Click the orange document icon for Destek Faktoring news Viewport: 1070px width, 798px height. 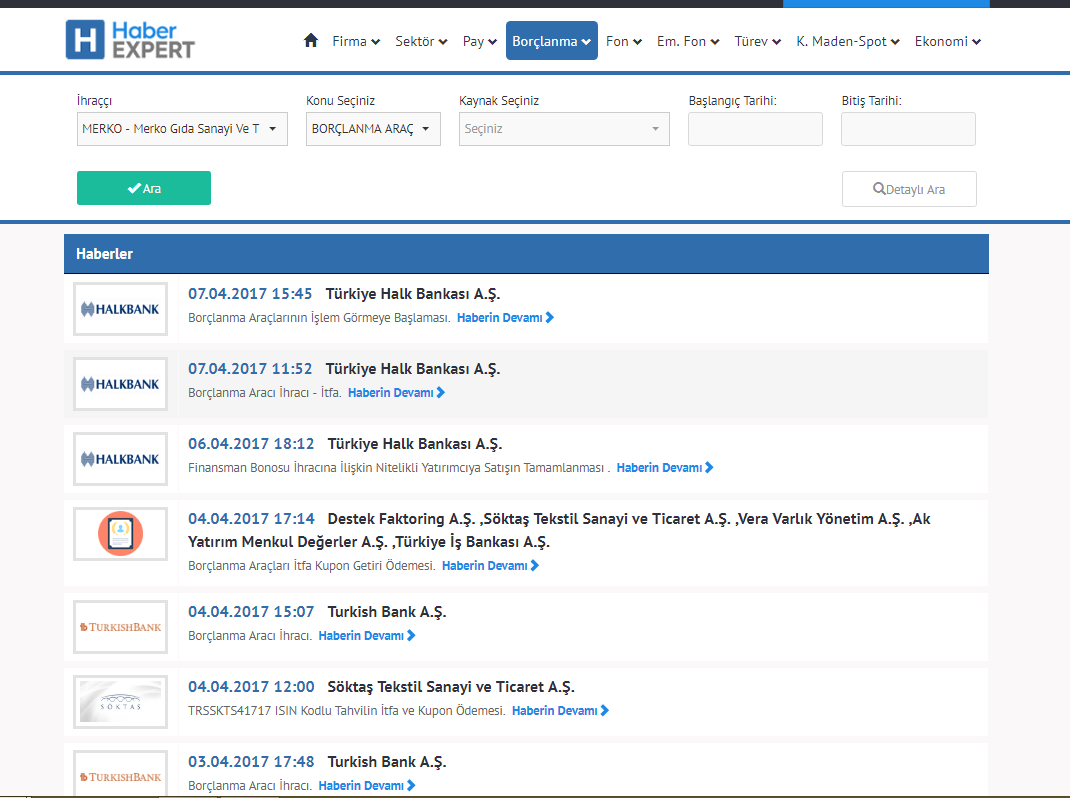point(121,534)
